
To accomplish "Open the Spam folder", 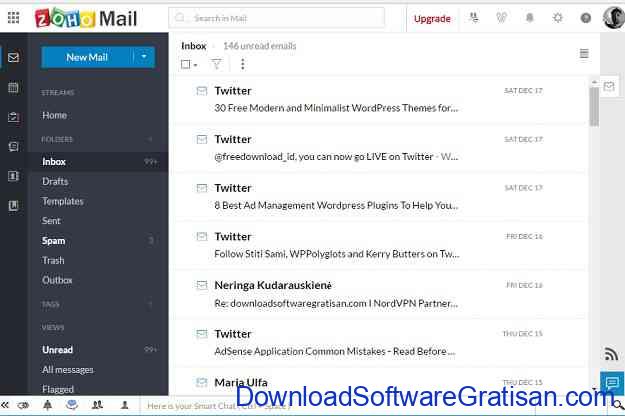I will coord(53,241).
